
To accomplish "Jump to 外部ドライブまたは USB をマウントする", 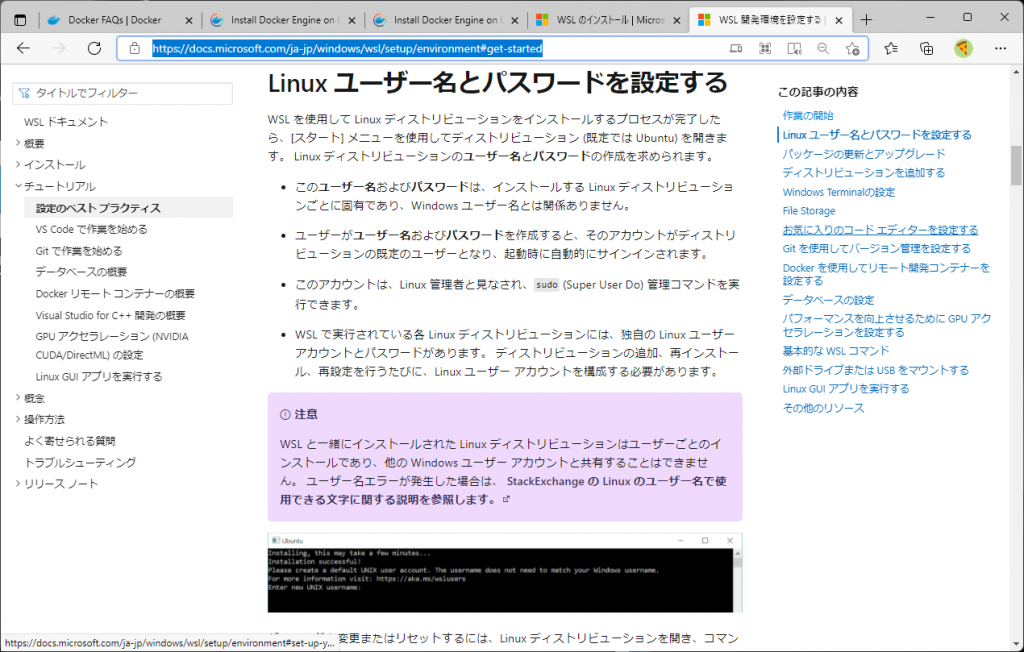I will [x=876, y=370].
